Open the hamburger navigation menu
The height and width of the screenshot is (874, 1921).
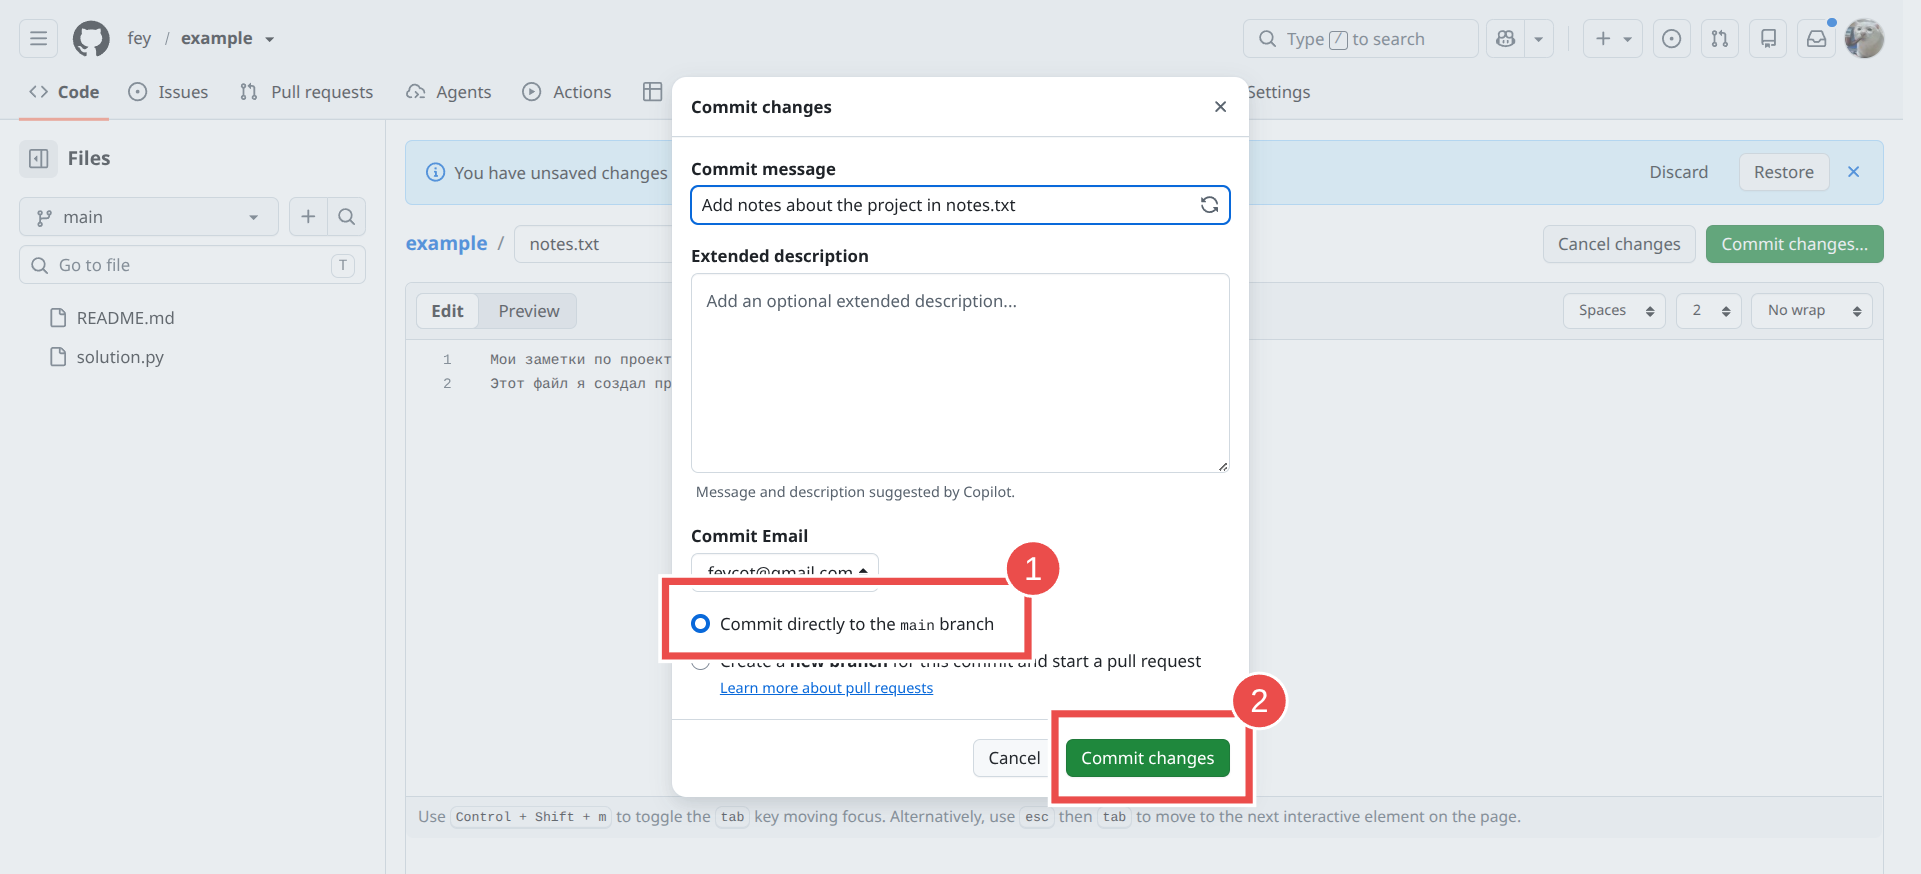point(38,39)
